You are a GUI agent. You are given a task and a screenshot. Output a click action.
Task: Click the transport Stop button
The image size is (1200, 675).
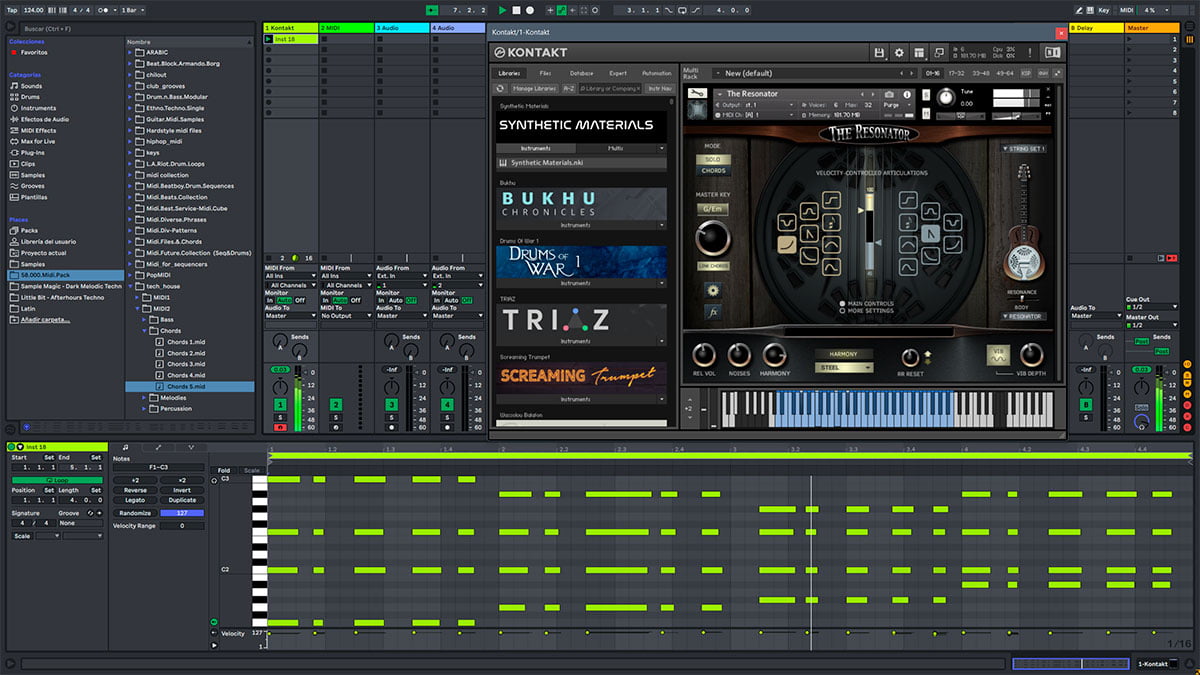(x=516, y=10)
